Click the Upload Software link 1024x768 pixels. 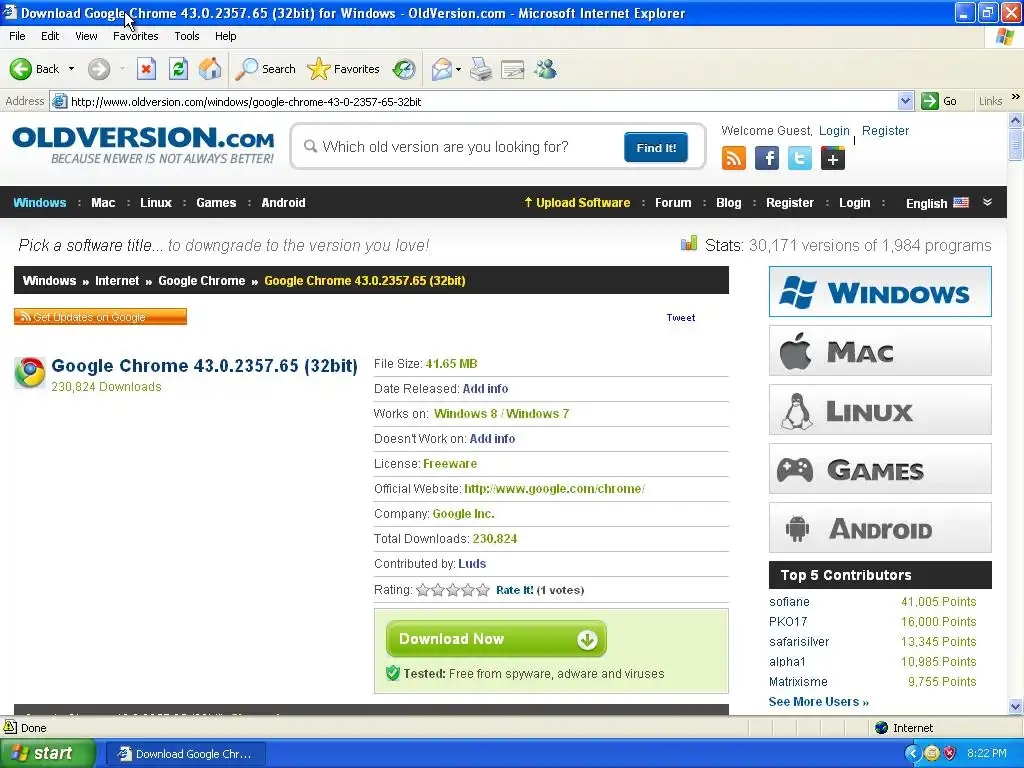pos(577,202)
